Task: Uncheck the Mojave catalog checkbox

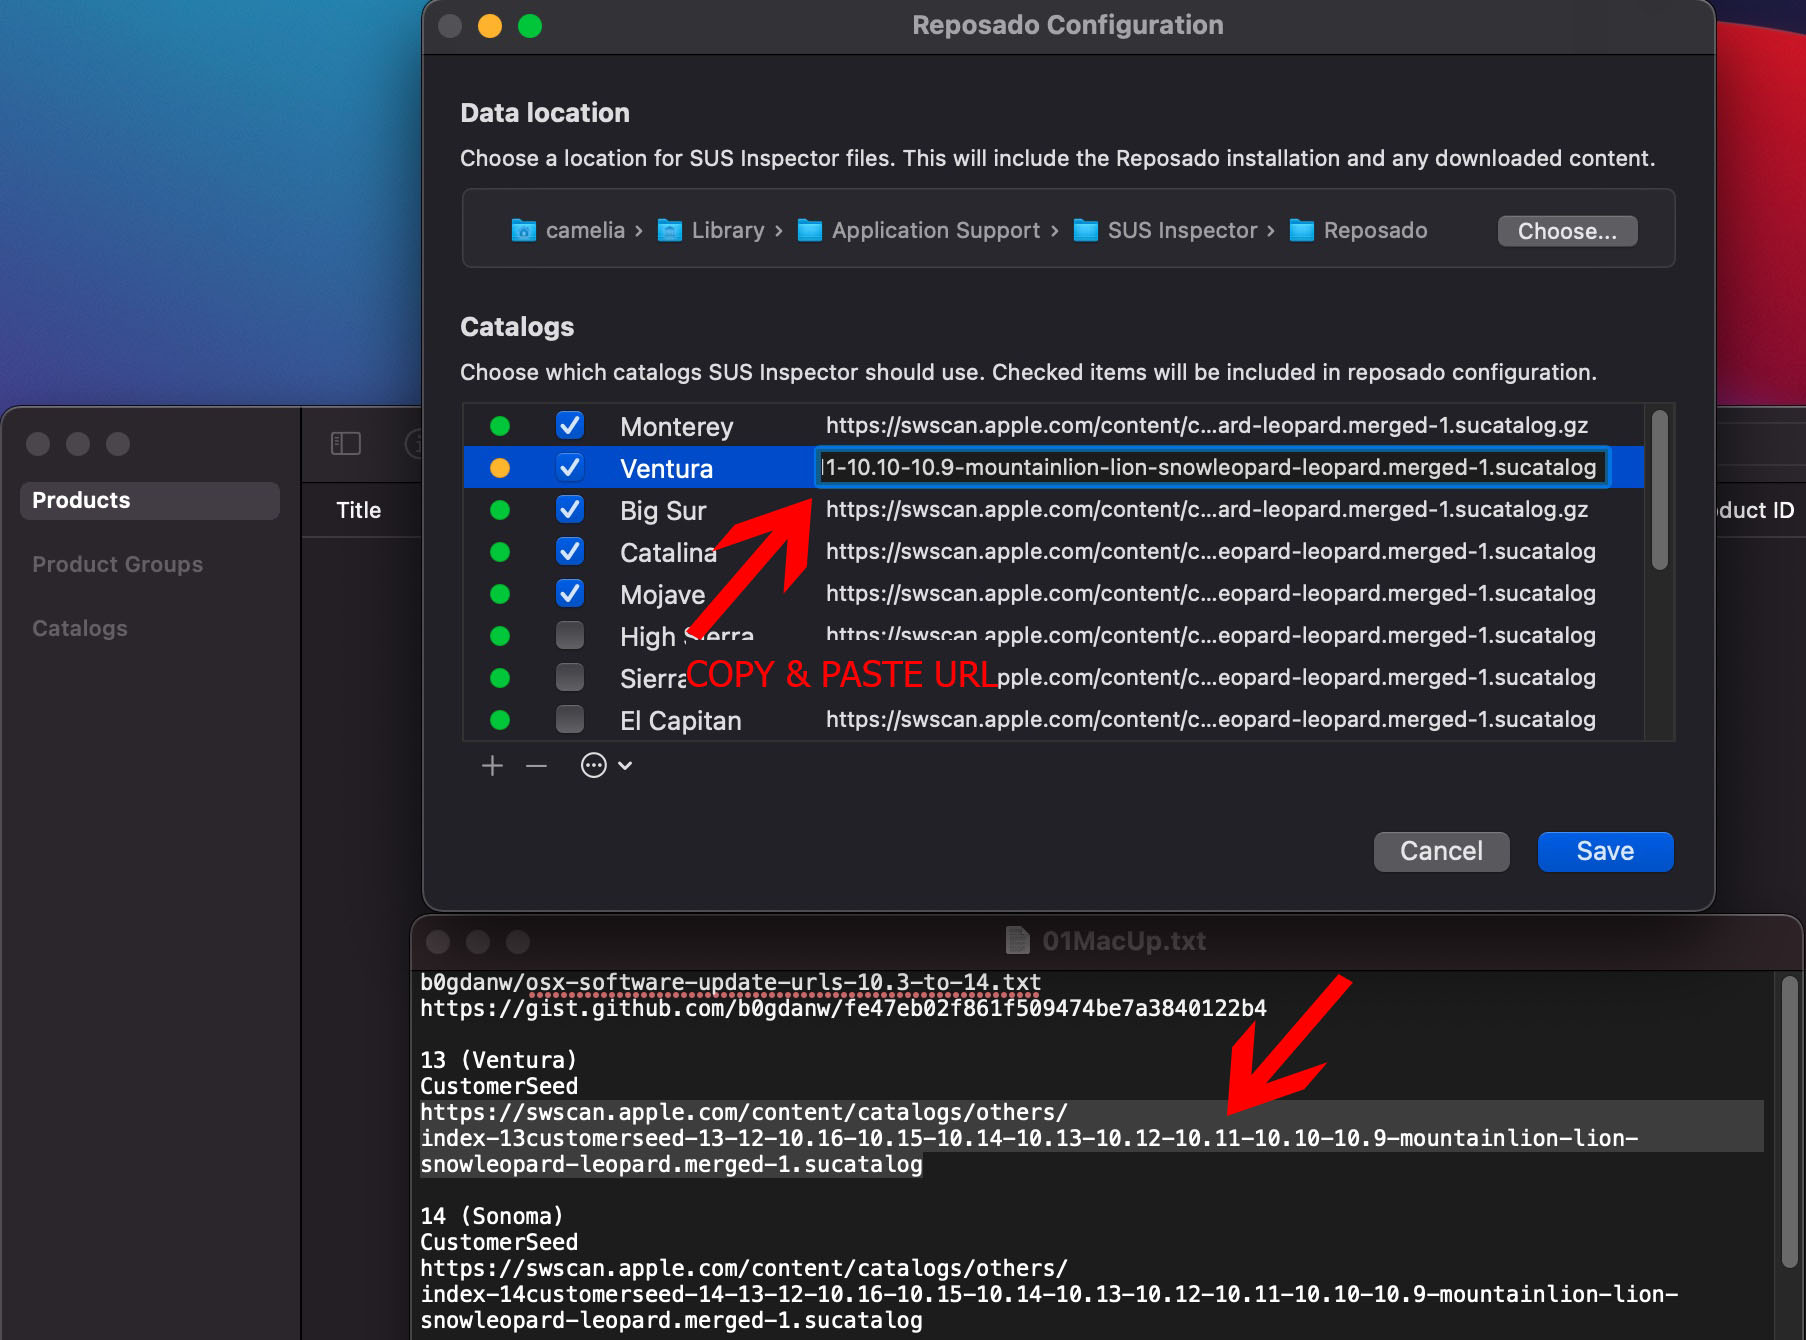Action: (570, 594)
